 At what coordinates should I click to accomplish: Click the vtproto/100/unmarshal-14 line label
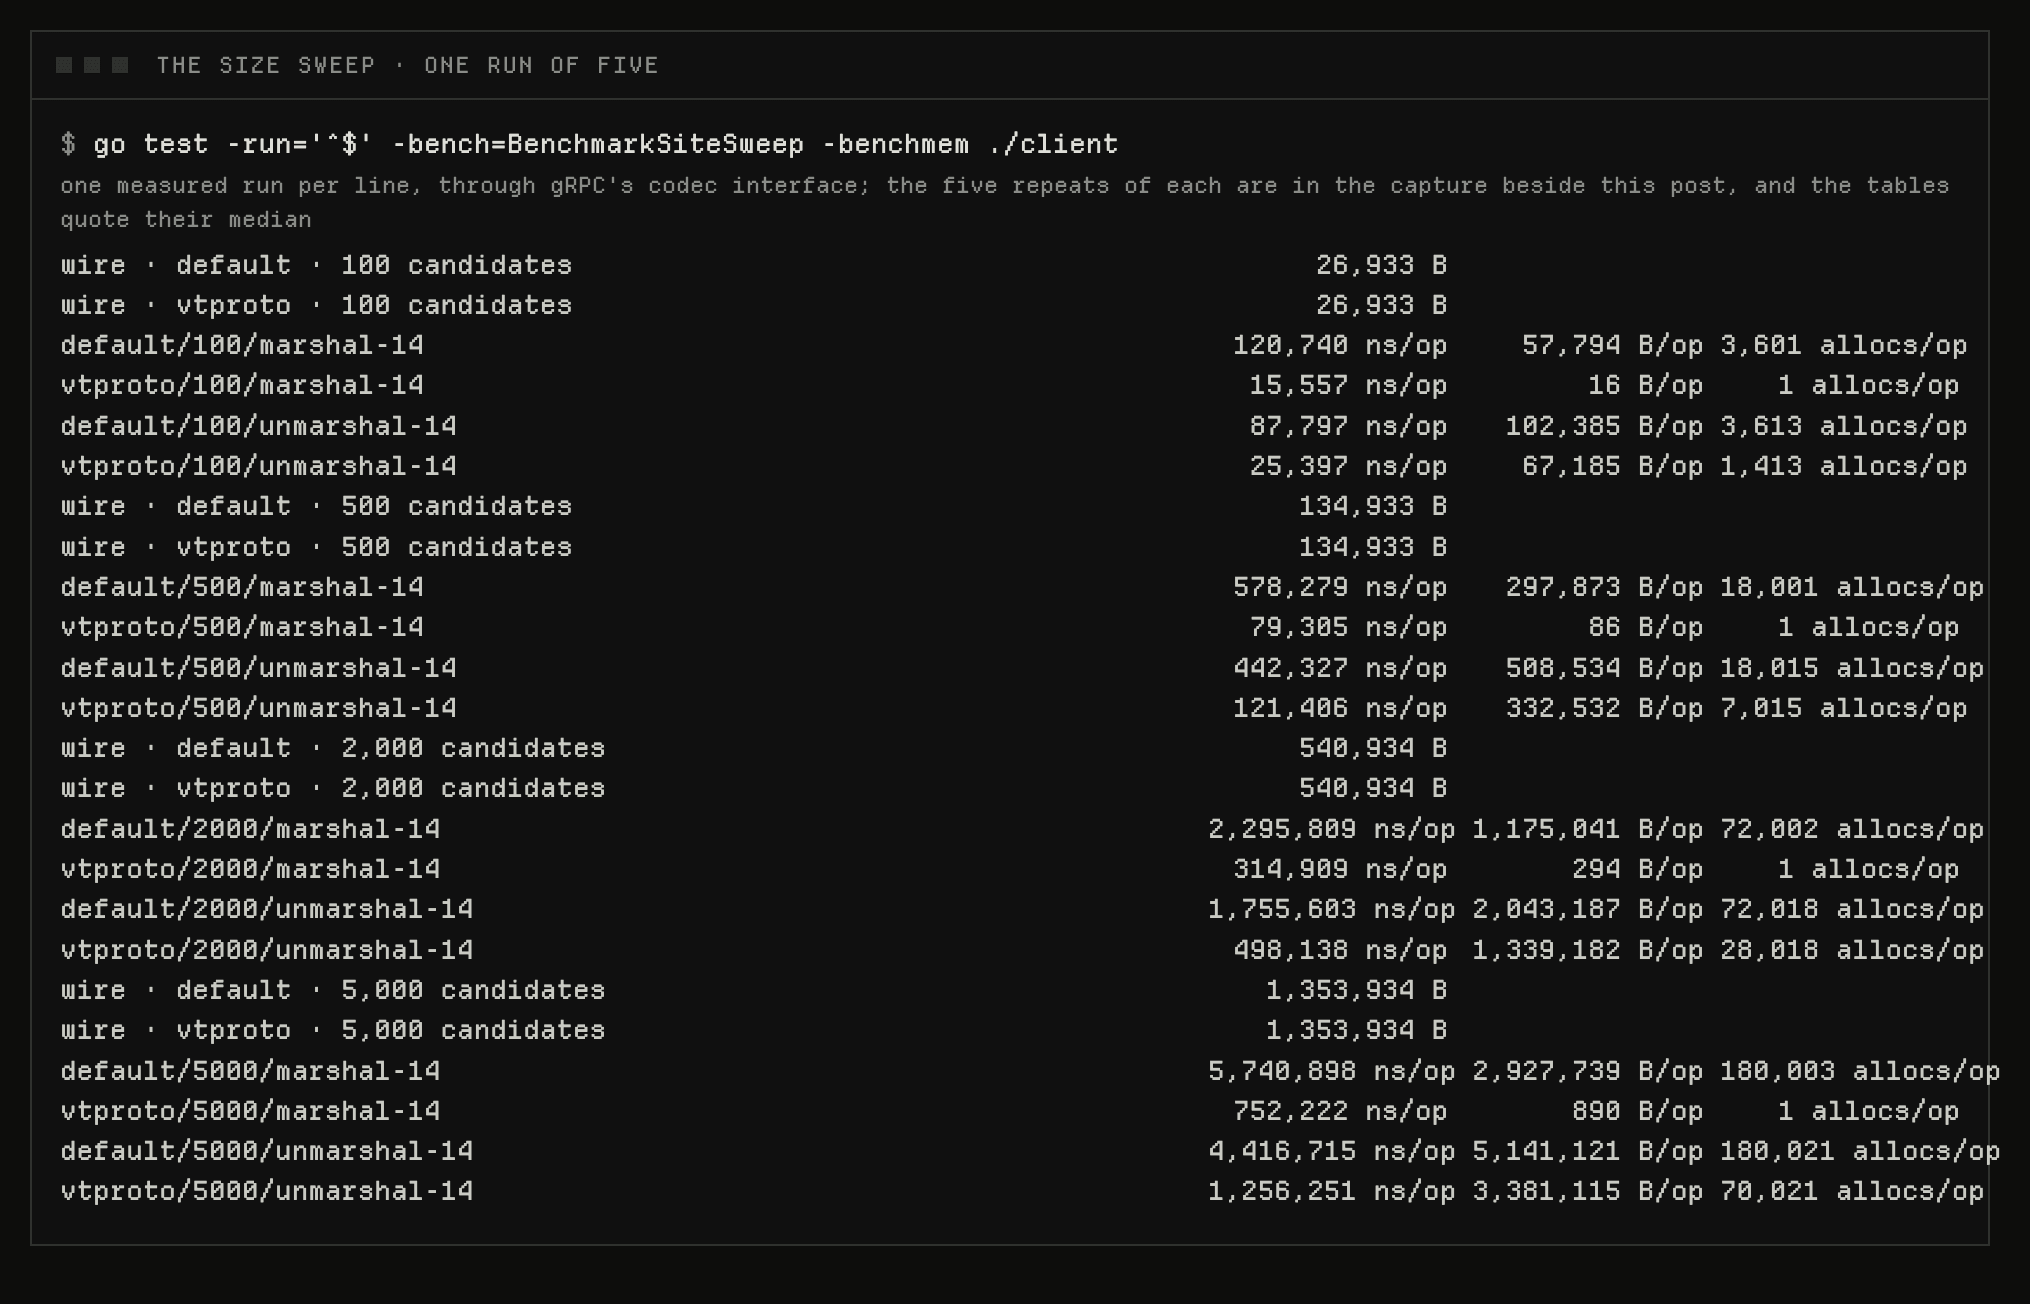point(258,466)
